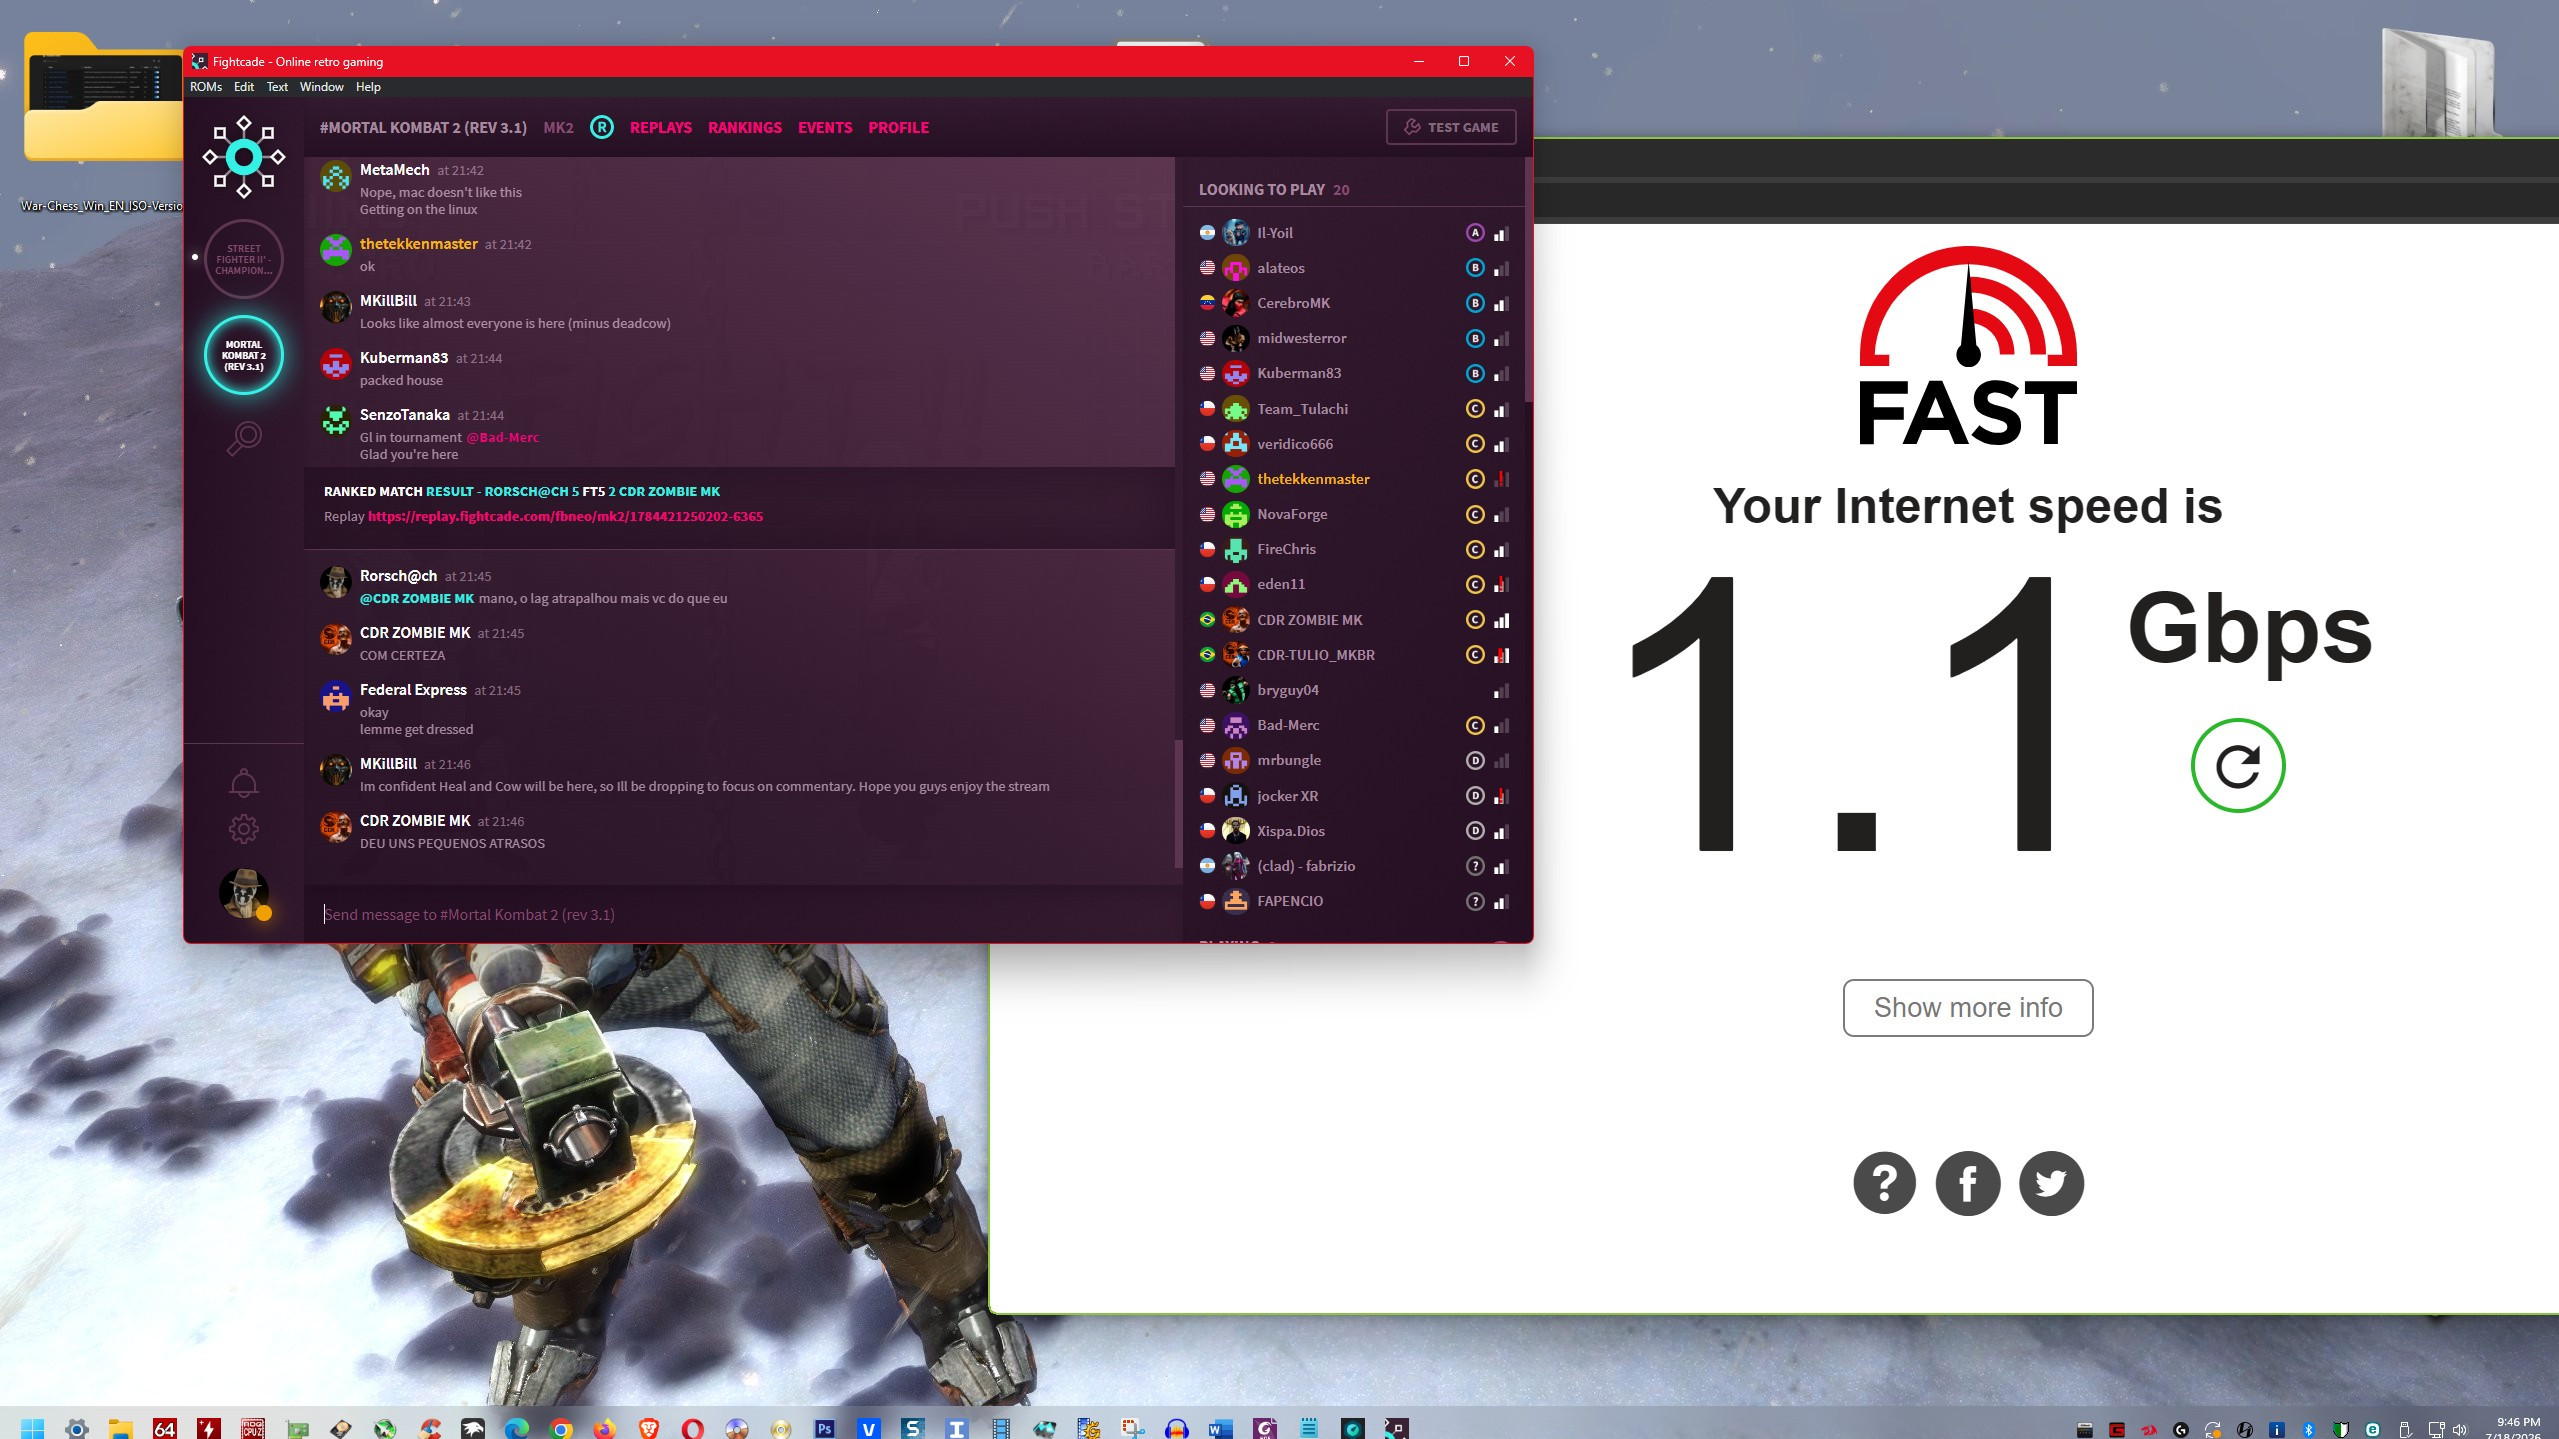Open the Text menu in Fightcade
The image size is (2559, 1439).
pos(277,87)
